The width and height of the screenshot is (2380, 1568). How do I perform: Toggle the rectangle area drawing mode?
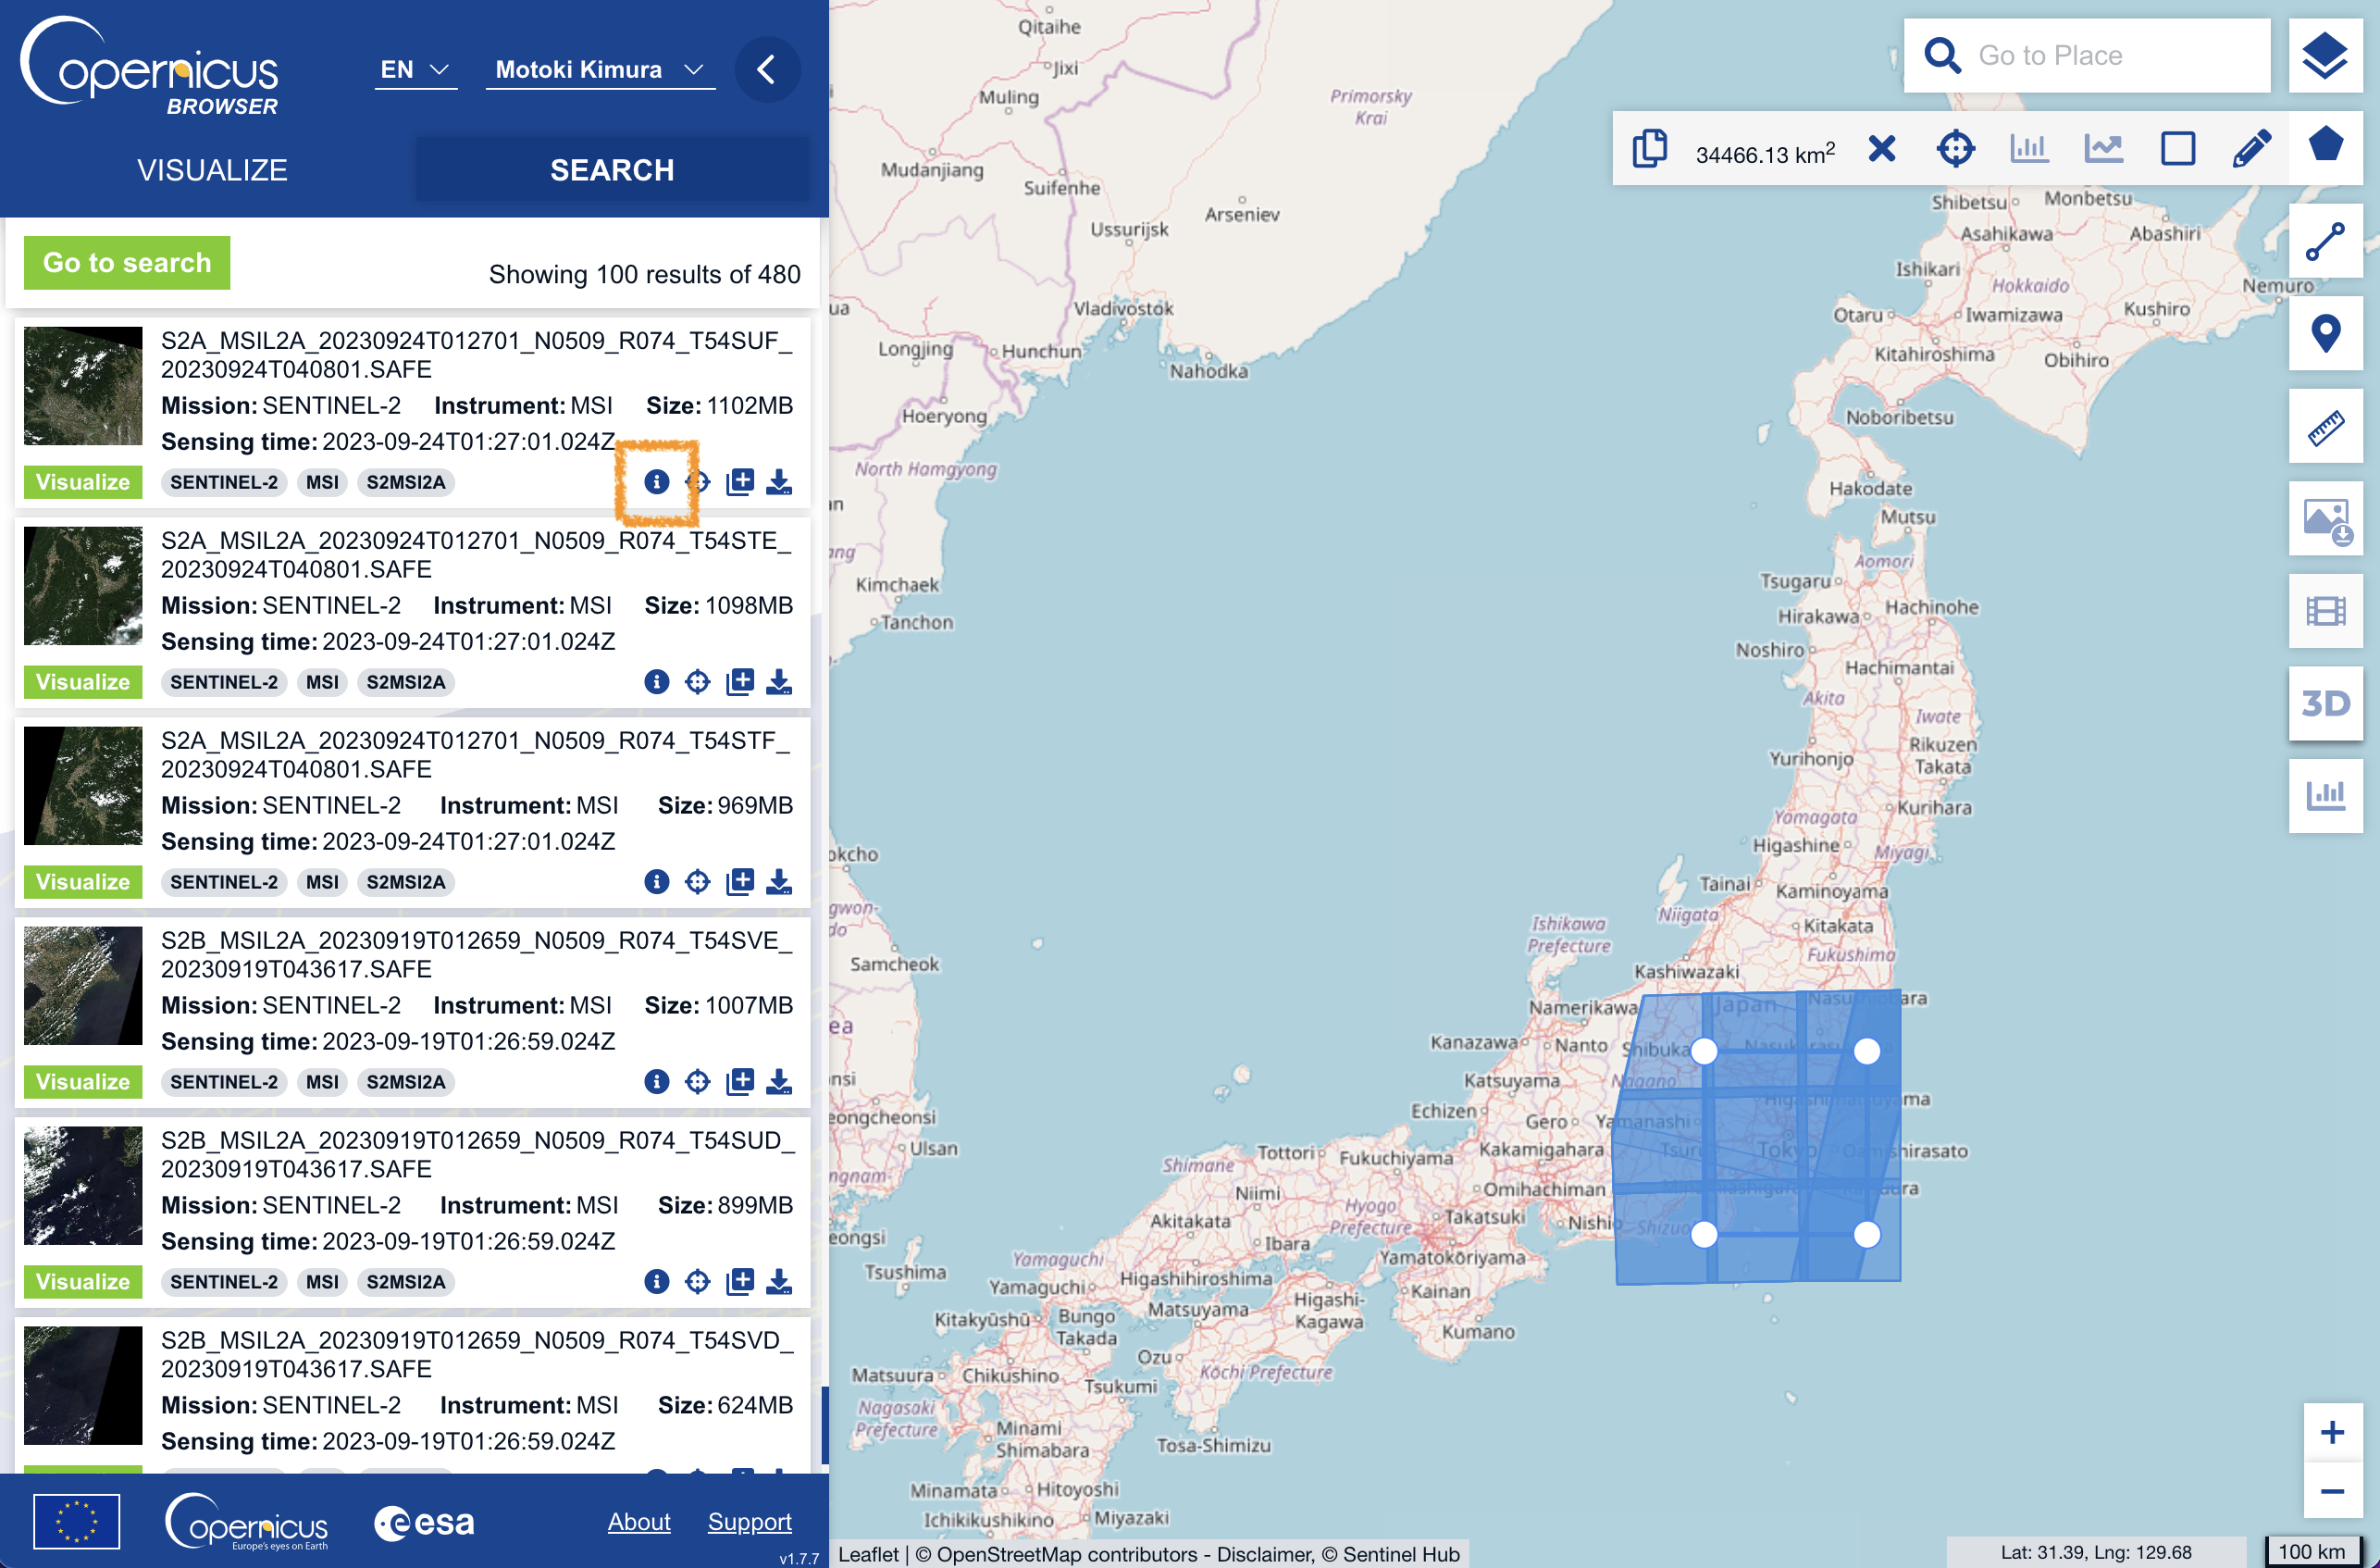[x=2177, y=149]
